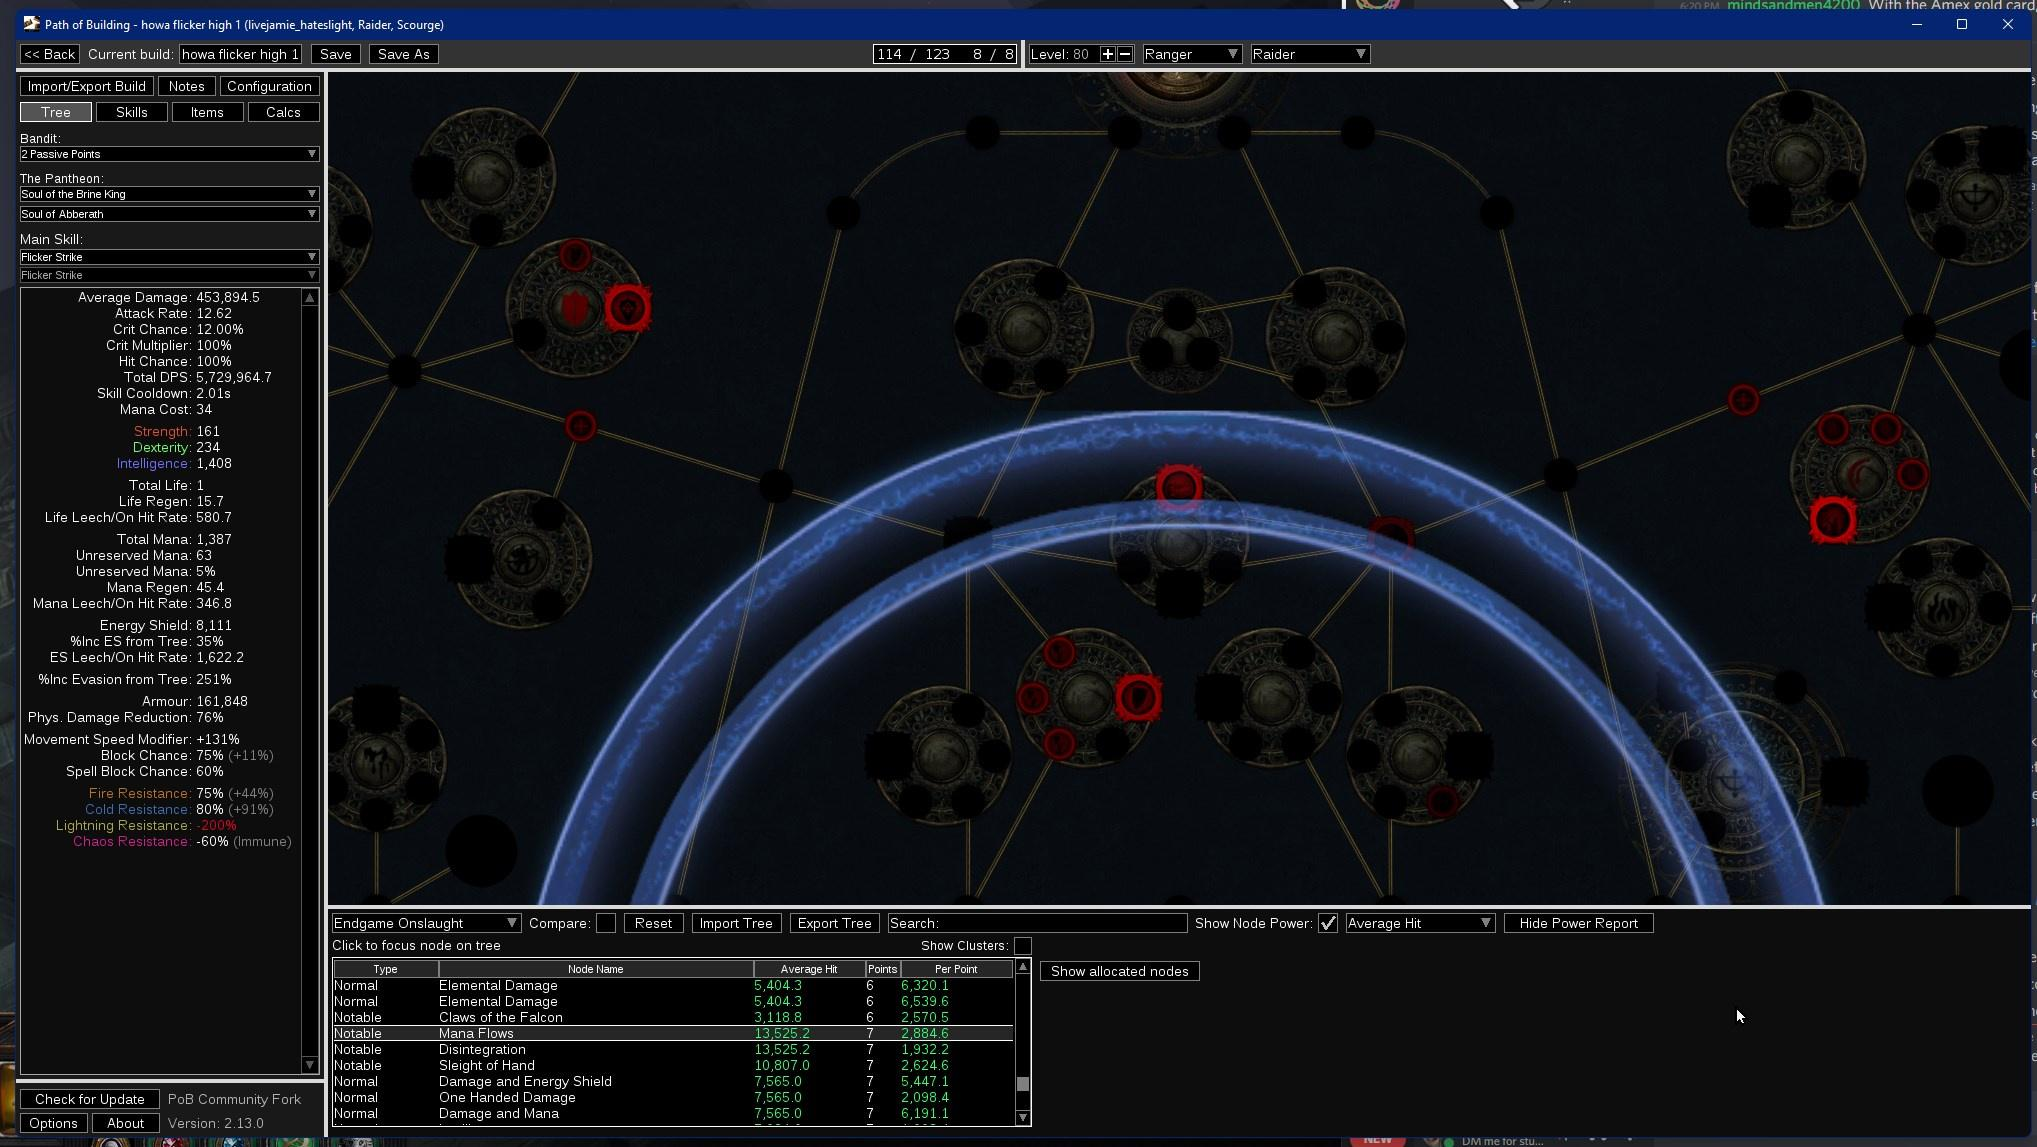Click the level increase plus icon
Image resolution: width=2037 pixels, height=1147 pixels.
tap(1107, 54)
